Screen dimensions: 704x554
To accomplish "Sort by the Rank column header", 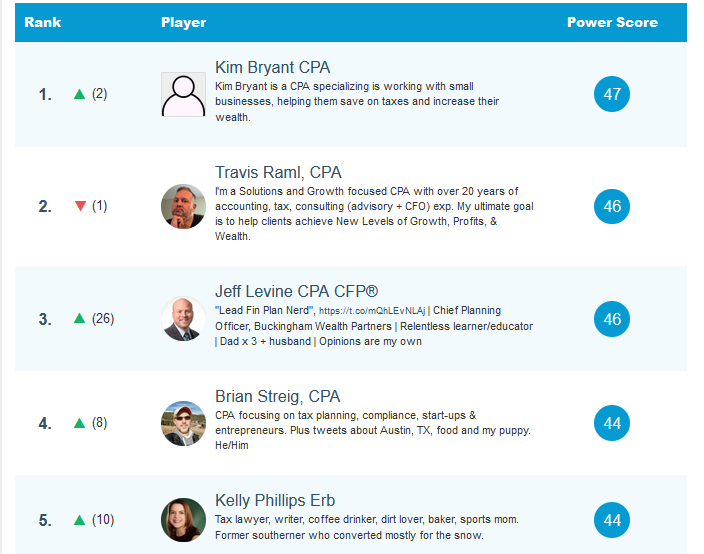I will tap(42, 22).
